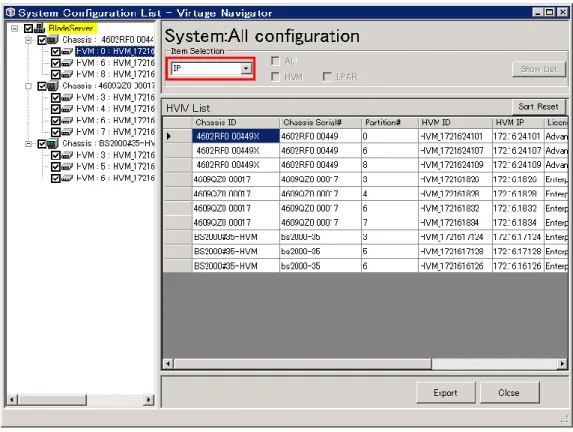Sort by the HVM ID column header
The height and width of the screenshot is (432, 573).
[455, 122]
